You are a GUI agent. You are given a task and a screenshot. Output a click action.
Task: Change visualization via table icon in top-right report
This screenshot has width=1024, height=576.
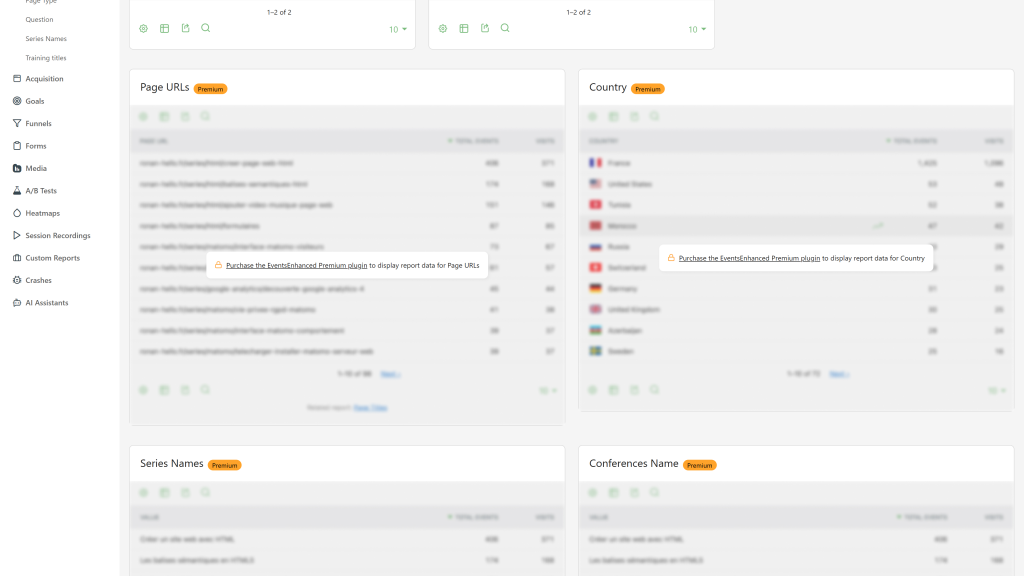(464, 29)
